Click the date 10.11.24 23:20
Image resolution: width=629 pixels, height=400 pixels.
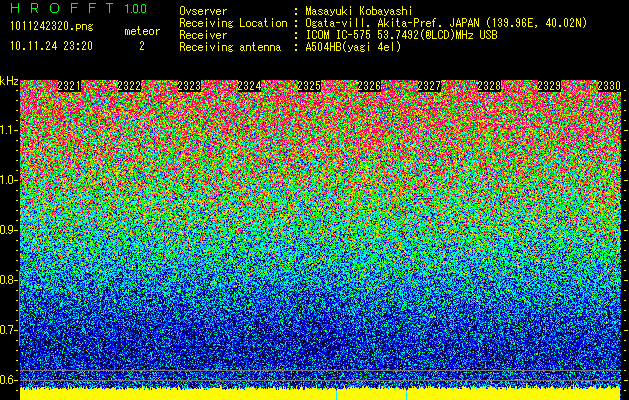51,46
